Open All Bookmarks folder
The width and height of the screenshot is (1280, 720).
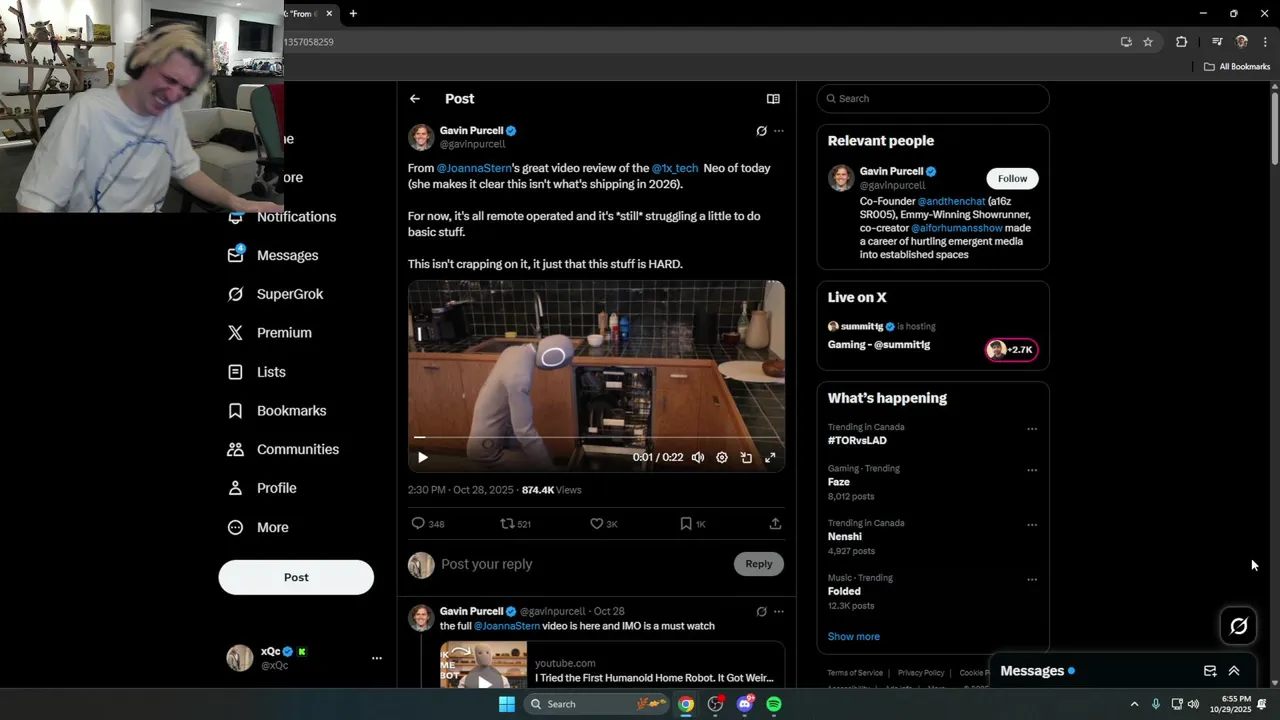(1237, 67)
